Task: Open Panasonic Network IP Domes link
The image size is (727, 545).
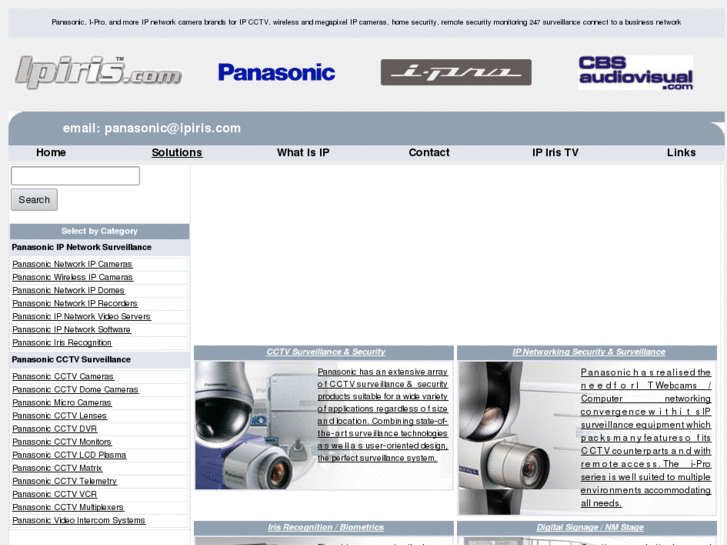Action: pyautogui.click(x=68, y=290)
